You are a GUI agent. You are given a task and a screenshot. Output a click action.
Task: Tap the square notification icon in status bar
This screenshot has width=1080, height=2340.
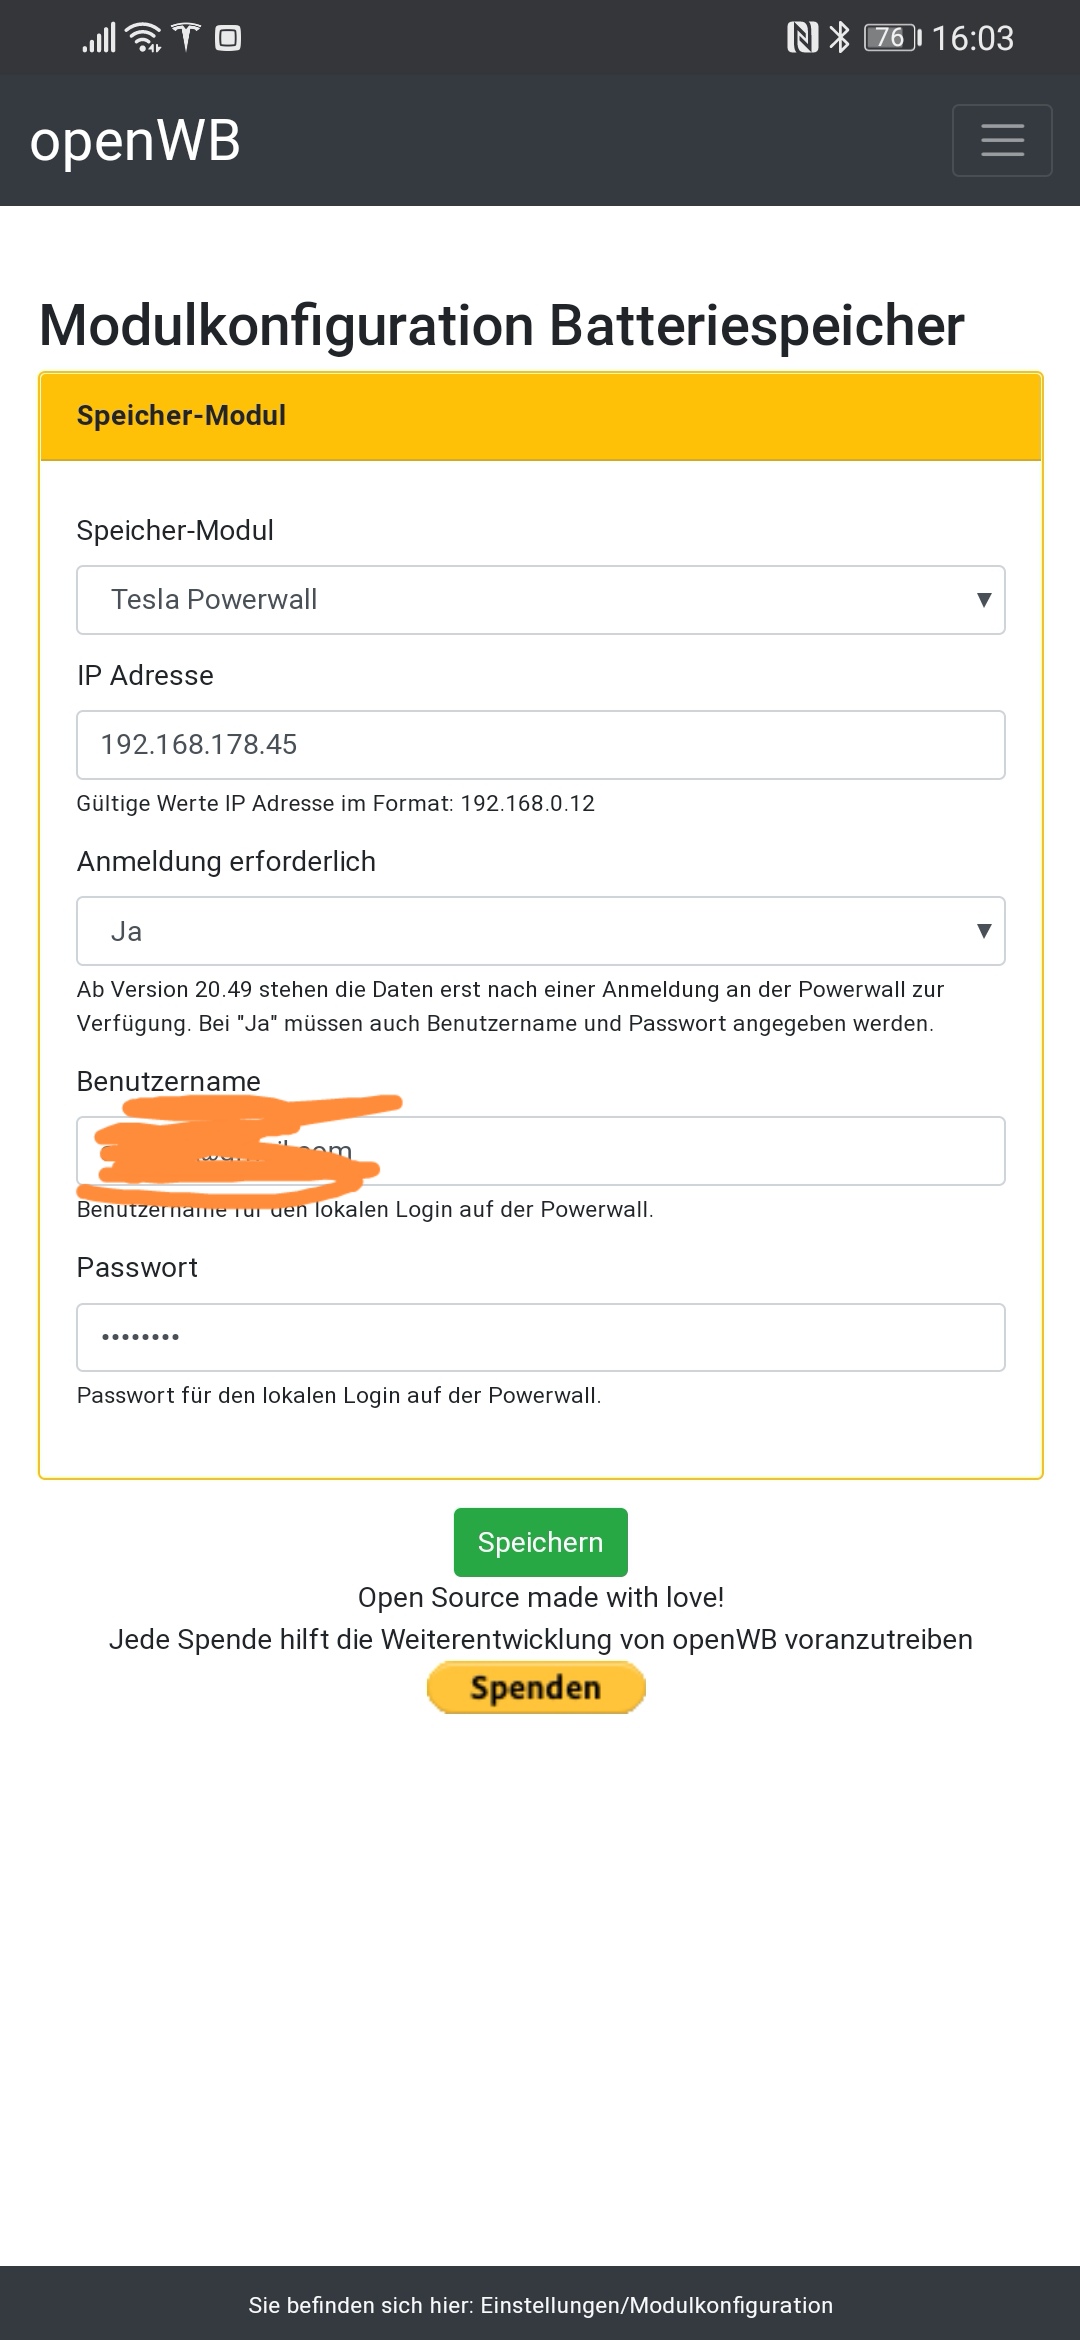pyautogui.click(x=228, y=39)
